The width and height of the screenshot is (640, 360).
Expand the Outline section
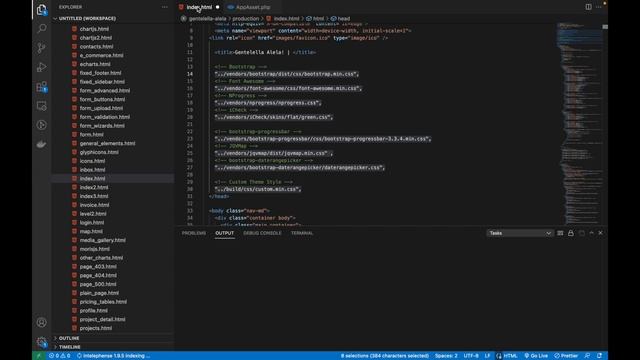tap(69, 338)
